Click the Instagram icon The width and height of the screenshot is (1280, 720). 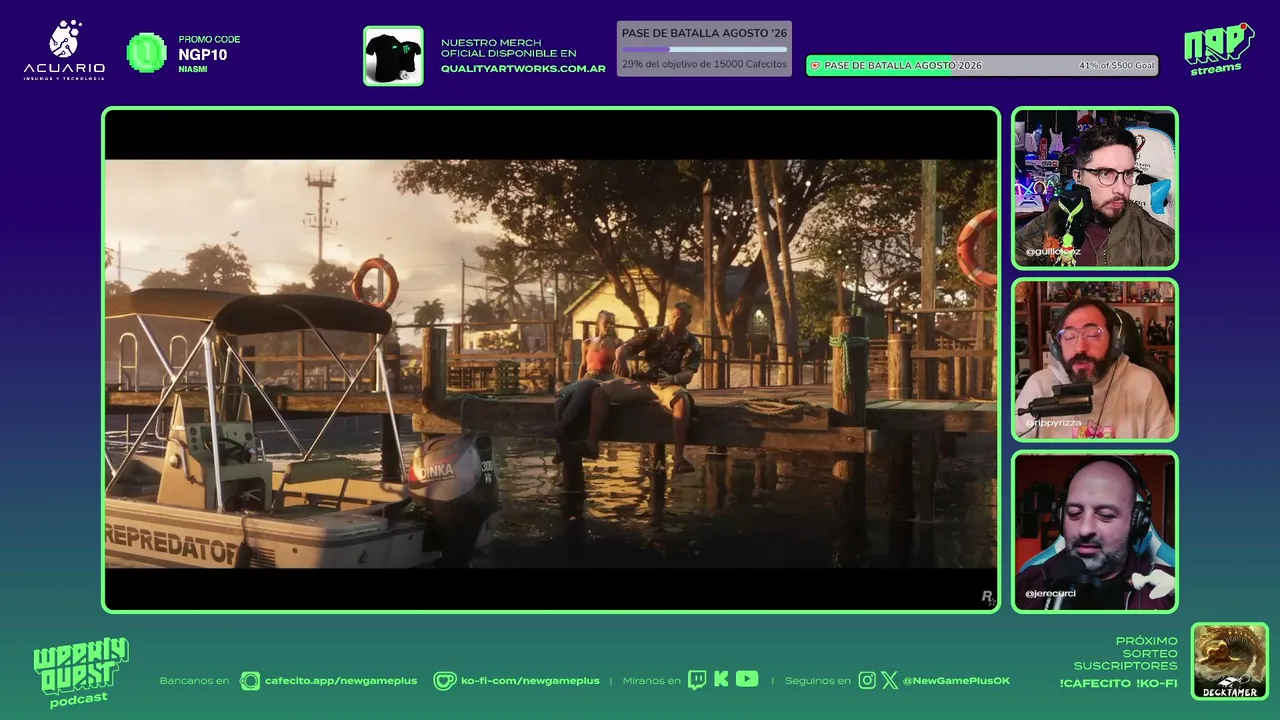tap(867, 681)
